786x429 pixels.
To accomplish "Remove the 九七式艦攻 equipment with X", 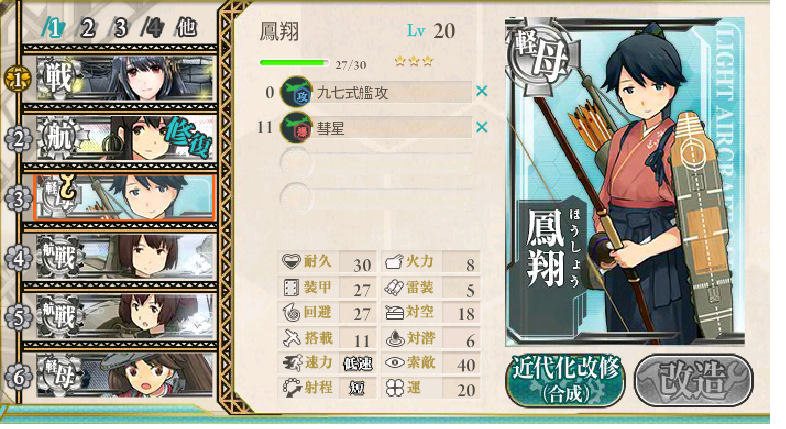I will [481, 91].
